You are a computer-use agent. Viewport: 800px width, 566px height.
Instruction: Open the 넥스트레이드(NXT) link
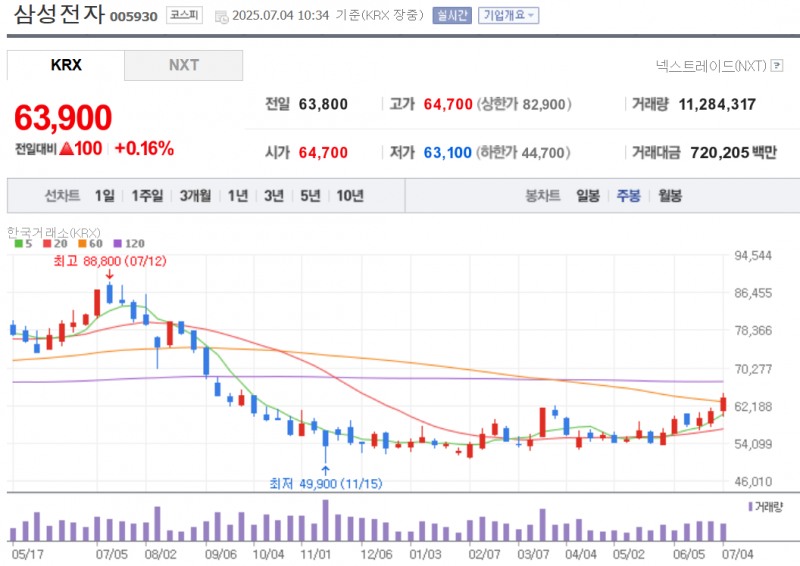tap(711, 66)
